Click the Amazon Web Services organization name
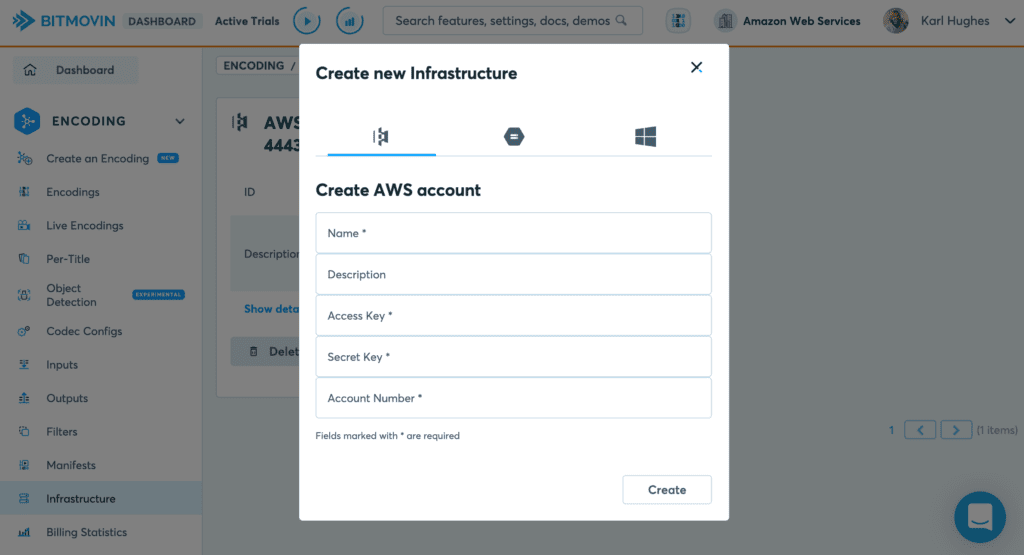This screenshot has height=555, width=1024. coord(801,21)
